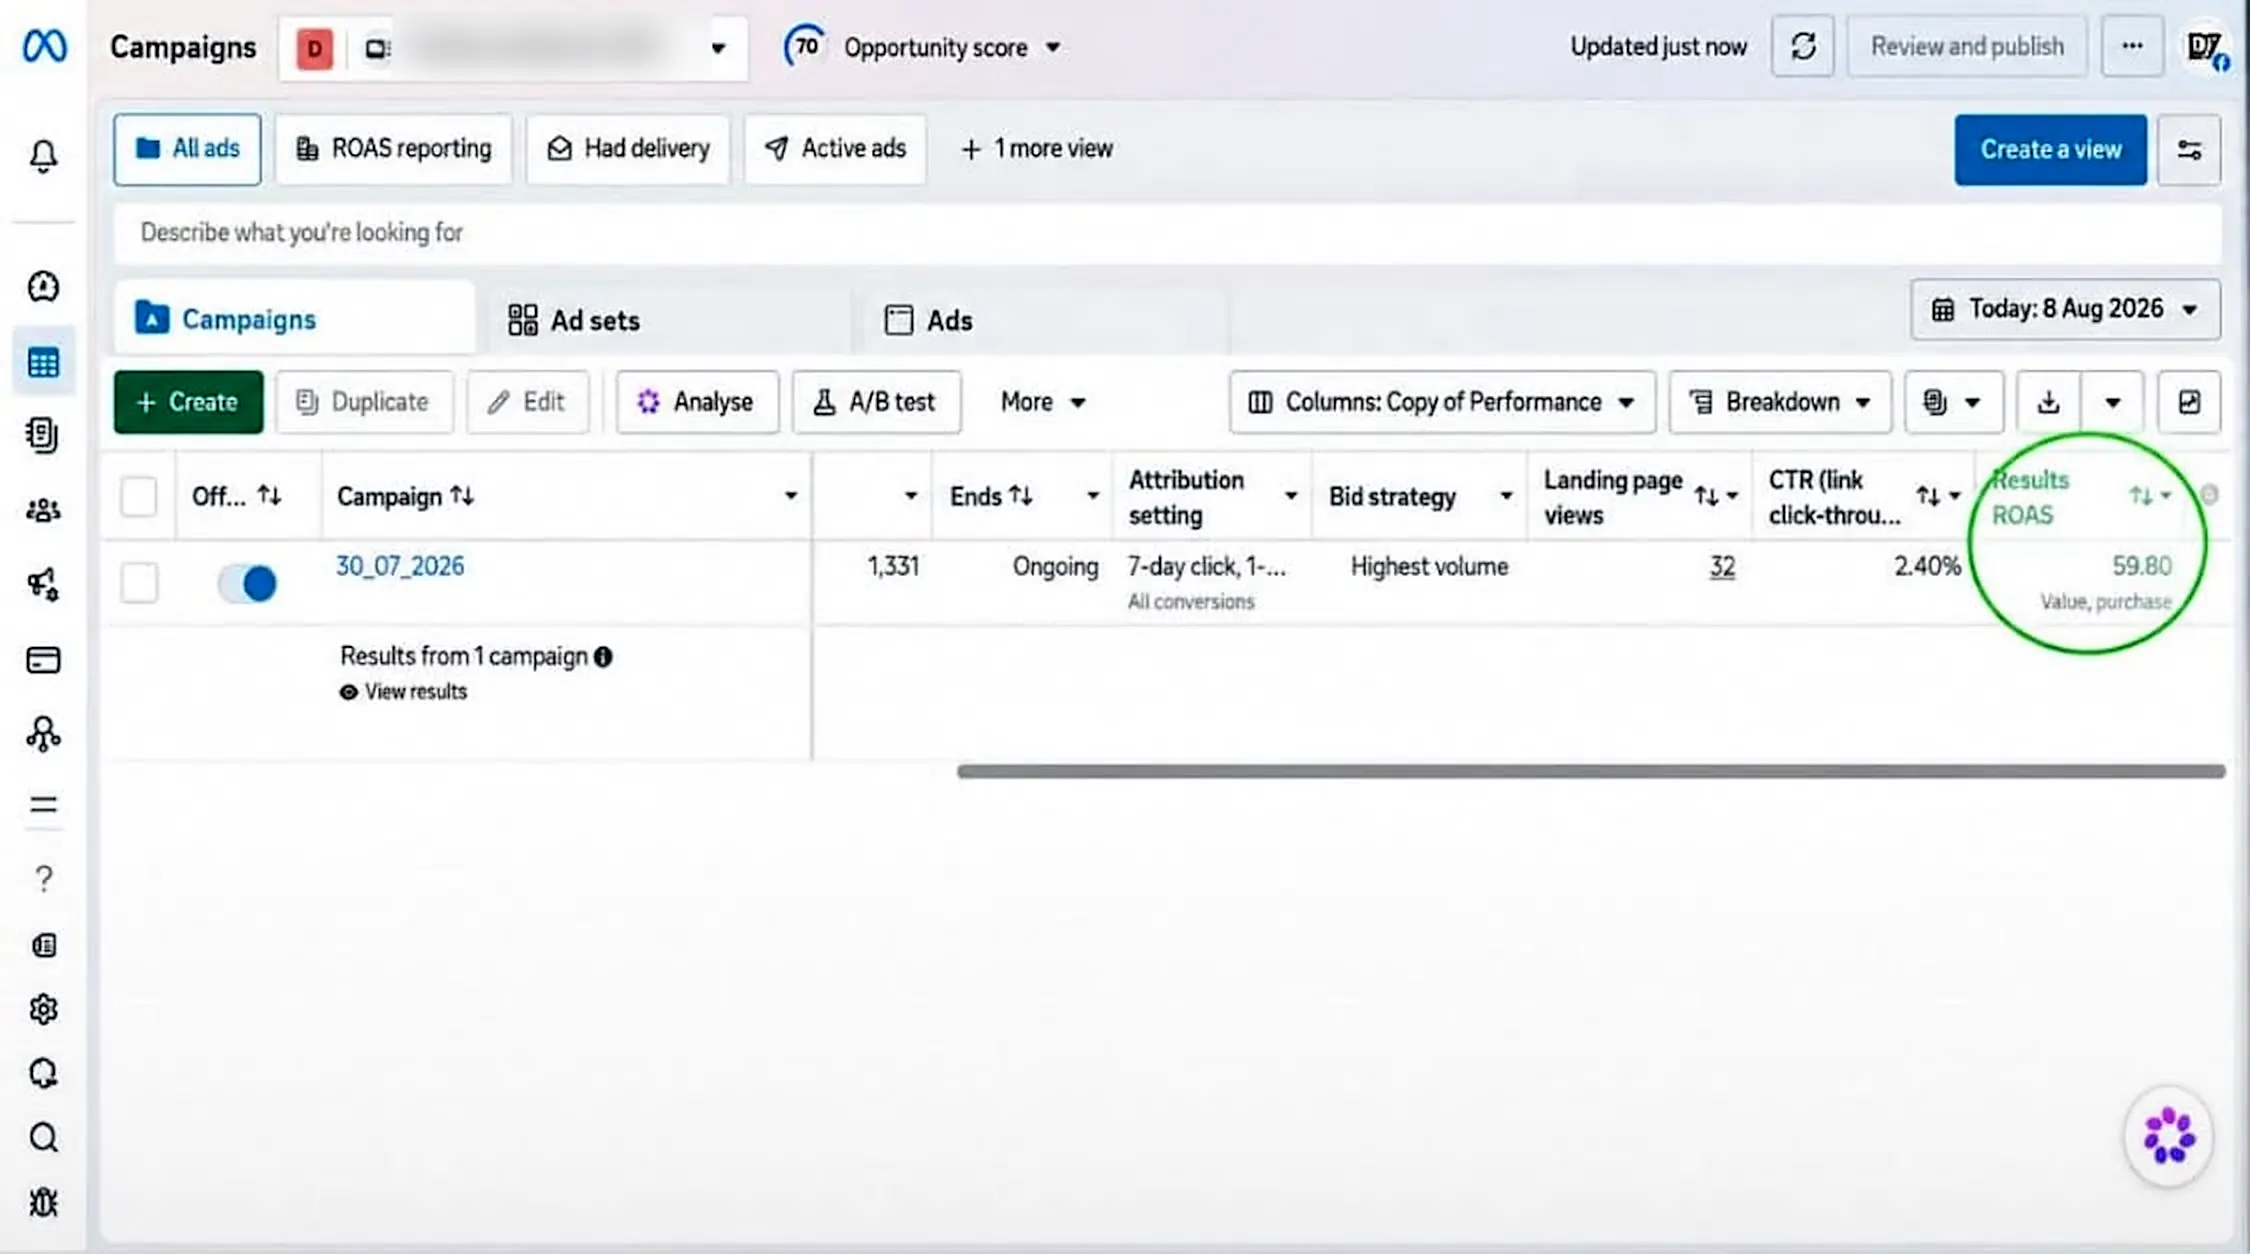
Task: Sort by the Off/On column header
Action: point(236,496)
